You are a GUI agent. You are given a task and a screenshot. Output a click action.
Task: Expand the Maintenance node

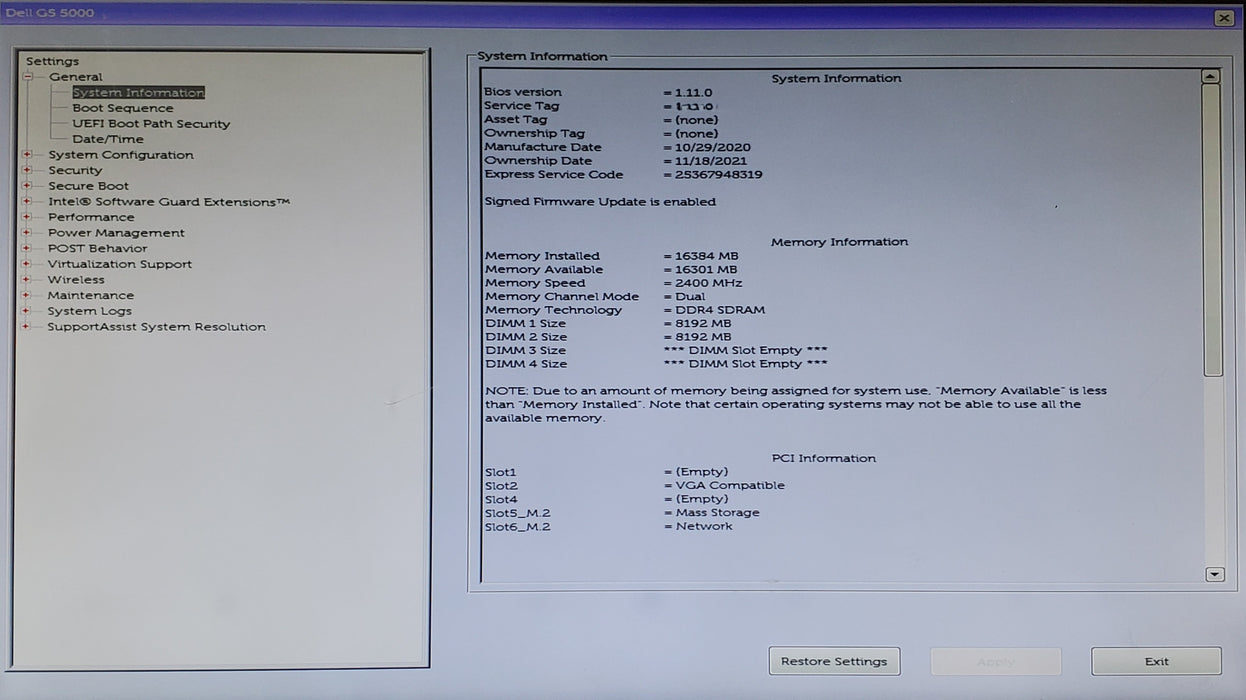(27, 295)
